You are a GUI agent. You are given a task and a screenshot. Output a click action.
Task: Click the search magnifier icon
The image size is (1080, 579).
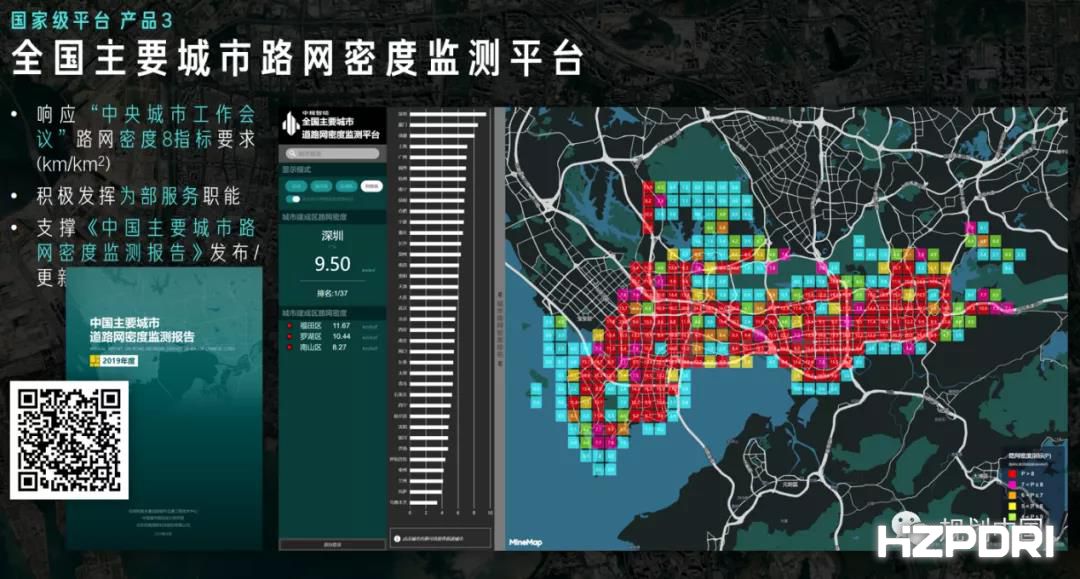(291, 154)
